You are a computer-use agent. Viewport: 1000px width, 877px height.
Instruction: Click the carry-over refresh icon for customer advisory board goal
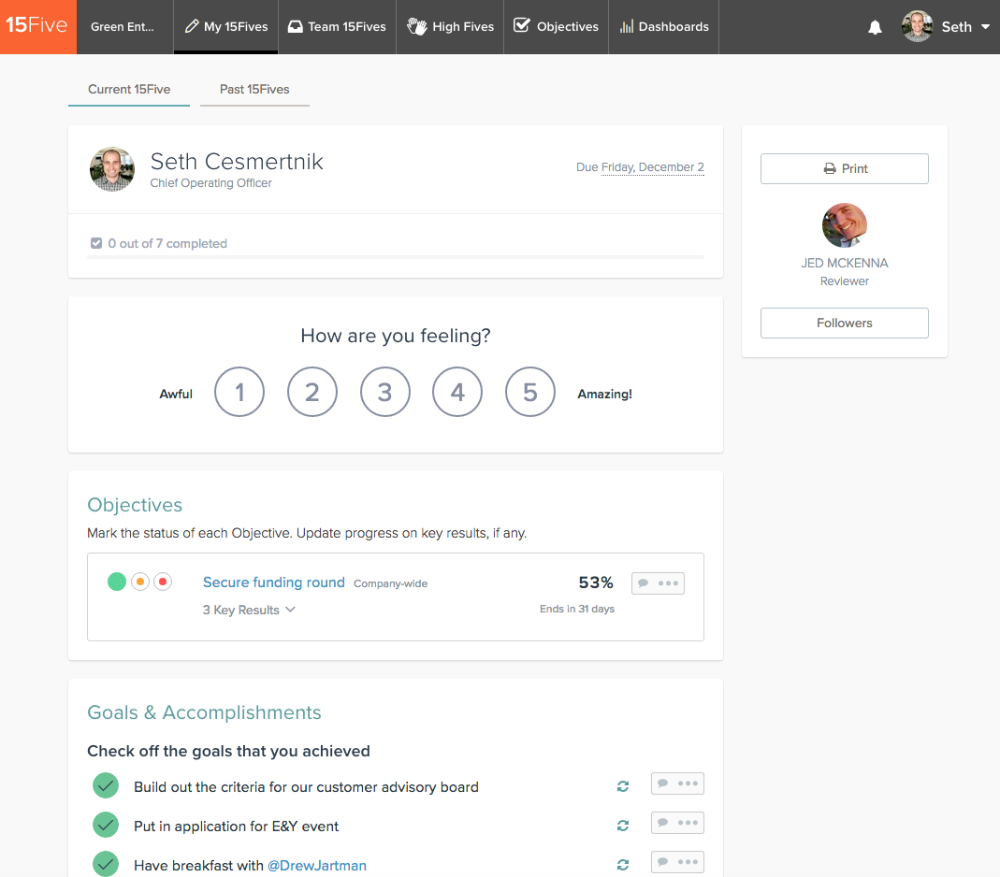point(622,786)
